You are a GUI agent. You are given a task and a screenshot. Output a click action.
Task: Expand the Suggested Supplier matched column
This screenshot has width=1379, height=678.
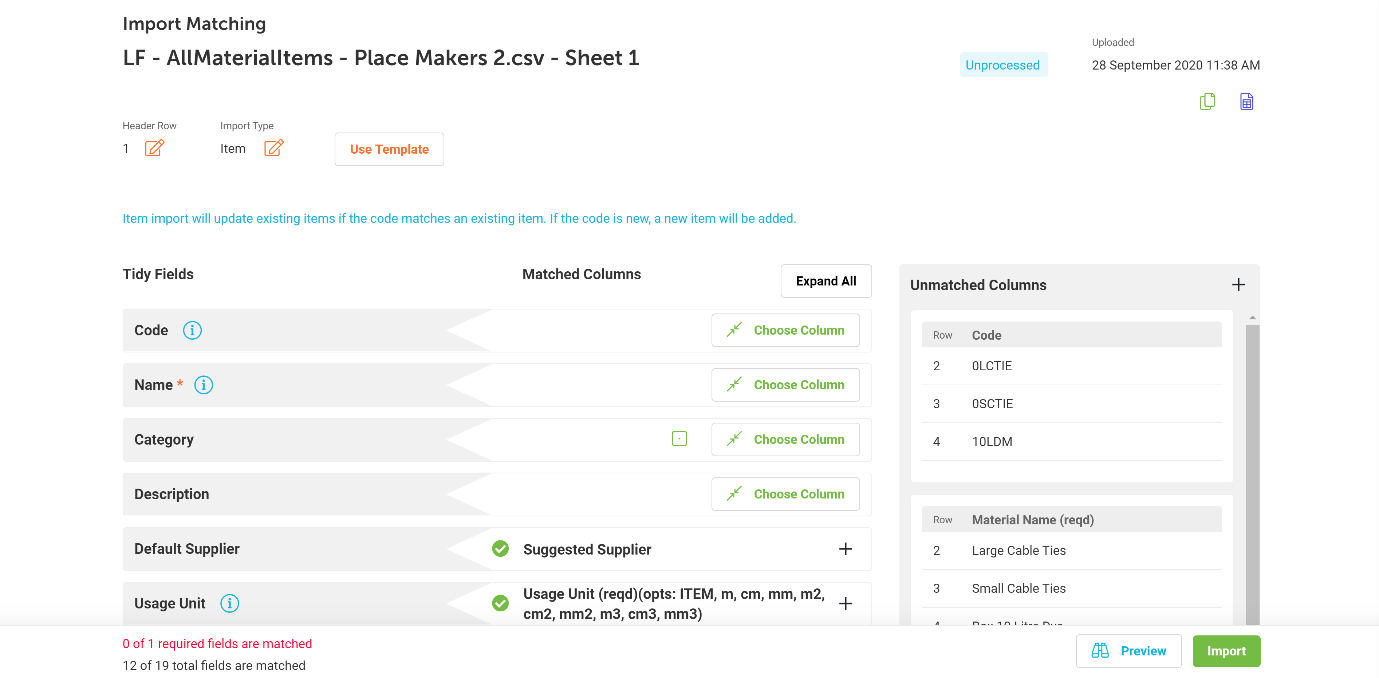(845, 549)
